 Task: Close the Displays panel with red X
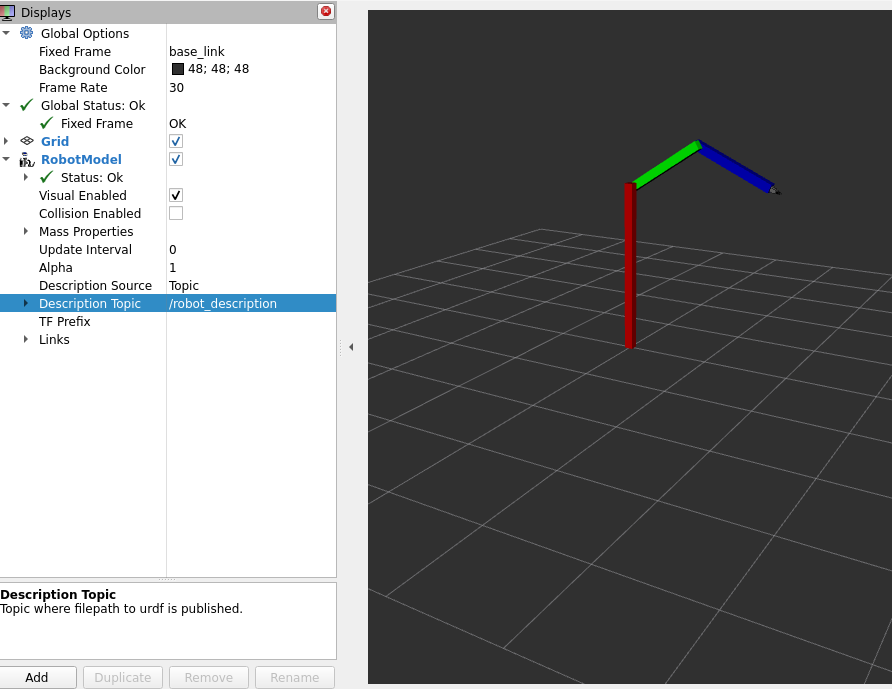pyautogui.click(x=326, y=11)
